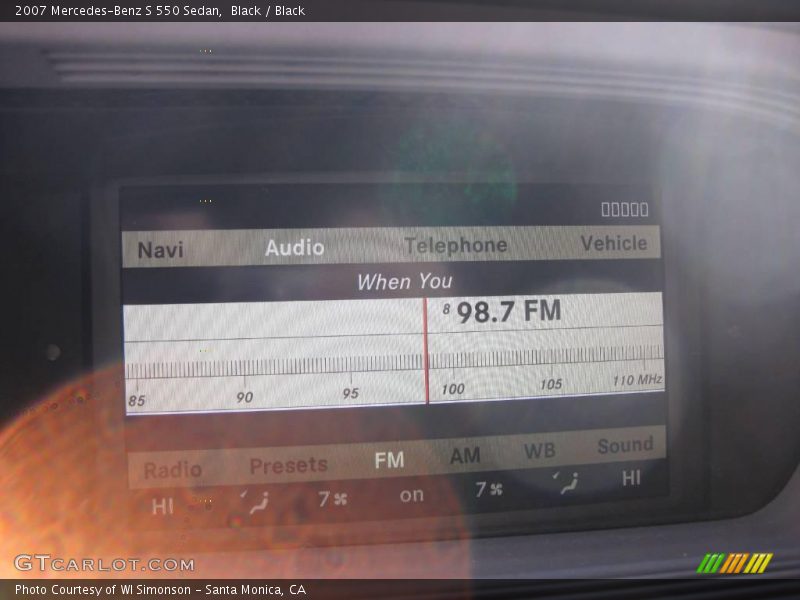Click the colored striped logo icon

(x=734, y=563)
